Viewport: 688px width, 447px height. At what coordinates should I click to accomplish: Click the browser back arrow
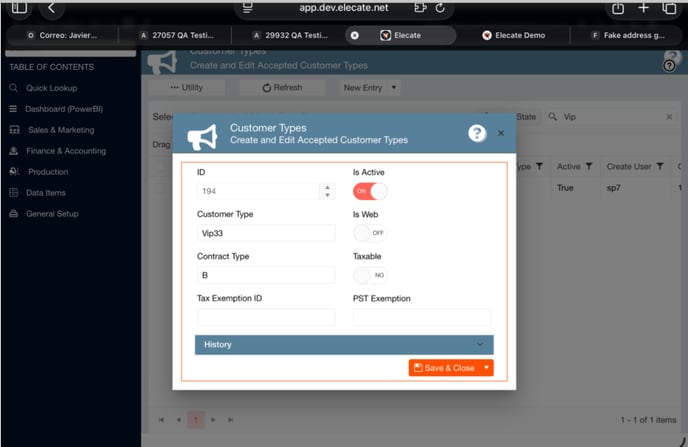[x=52, y=8]
